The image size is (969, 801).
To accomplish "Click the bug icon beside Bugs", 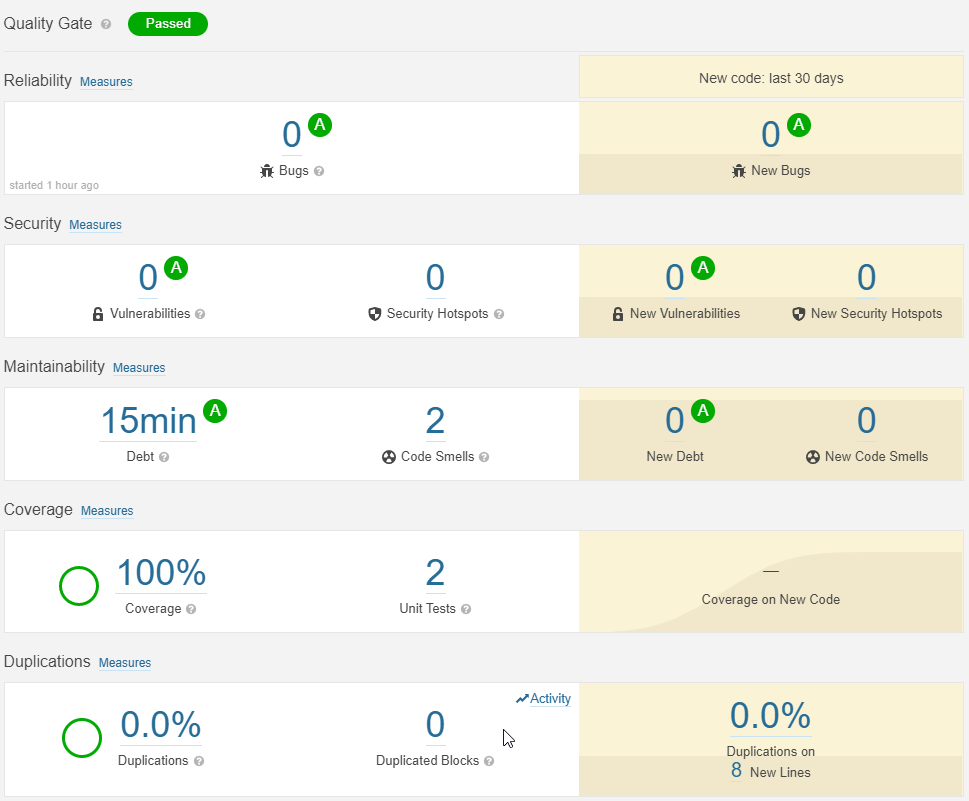I will 266,170.
